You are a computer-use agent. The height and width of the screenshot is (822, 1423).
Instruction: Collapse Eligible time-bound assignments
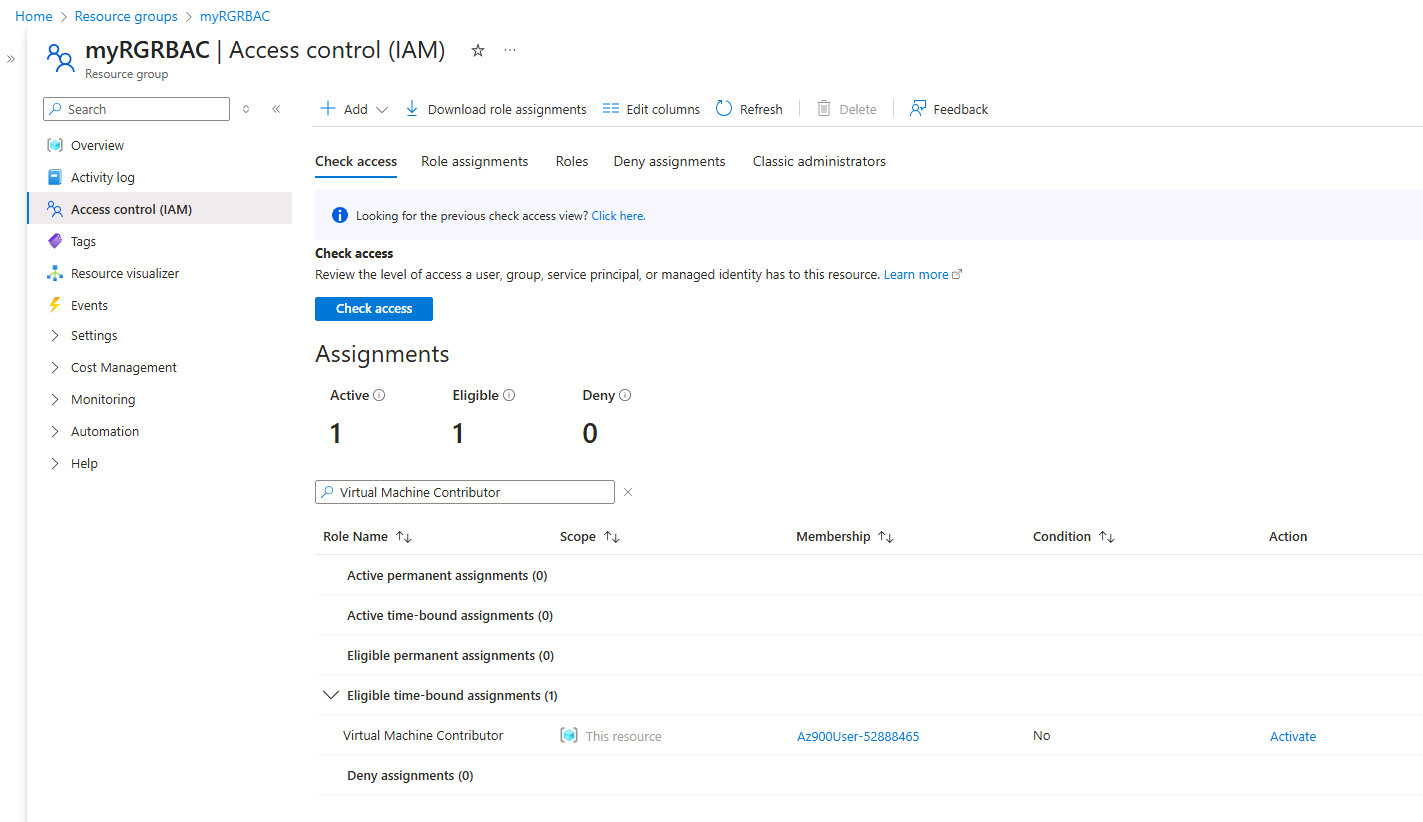click(331, 694)
